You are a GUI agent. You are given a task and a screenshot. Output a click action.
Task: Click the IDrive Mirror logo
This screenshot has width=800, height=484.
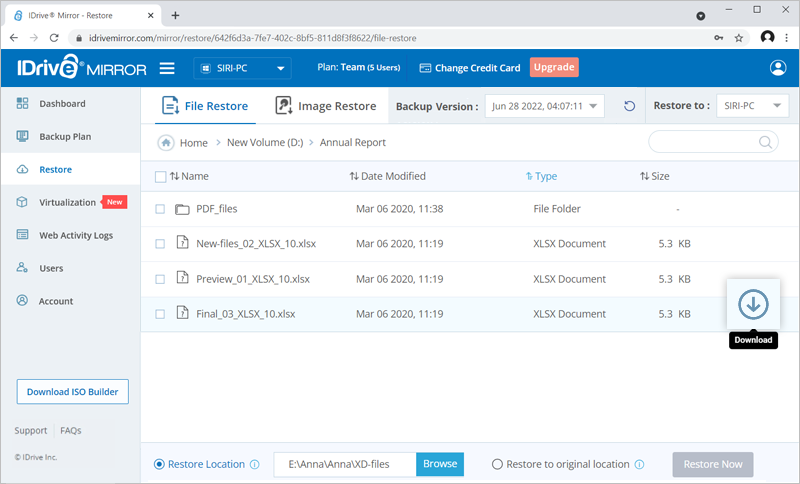(82, 67)
